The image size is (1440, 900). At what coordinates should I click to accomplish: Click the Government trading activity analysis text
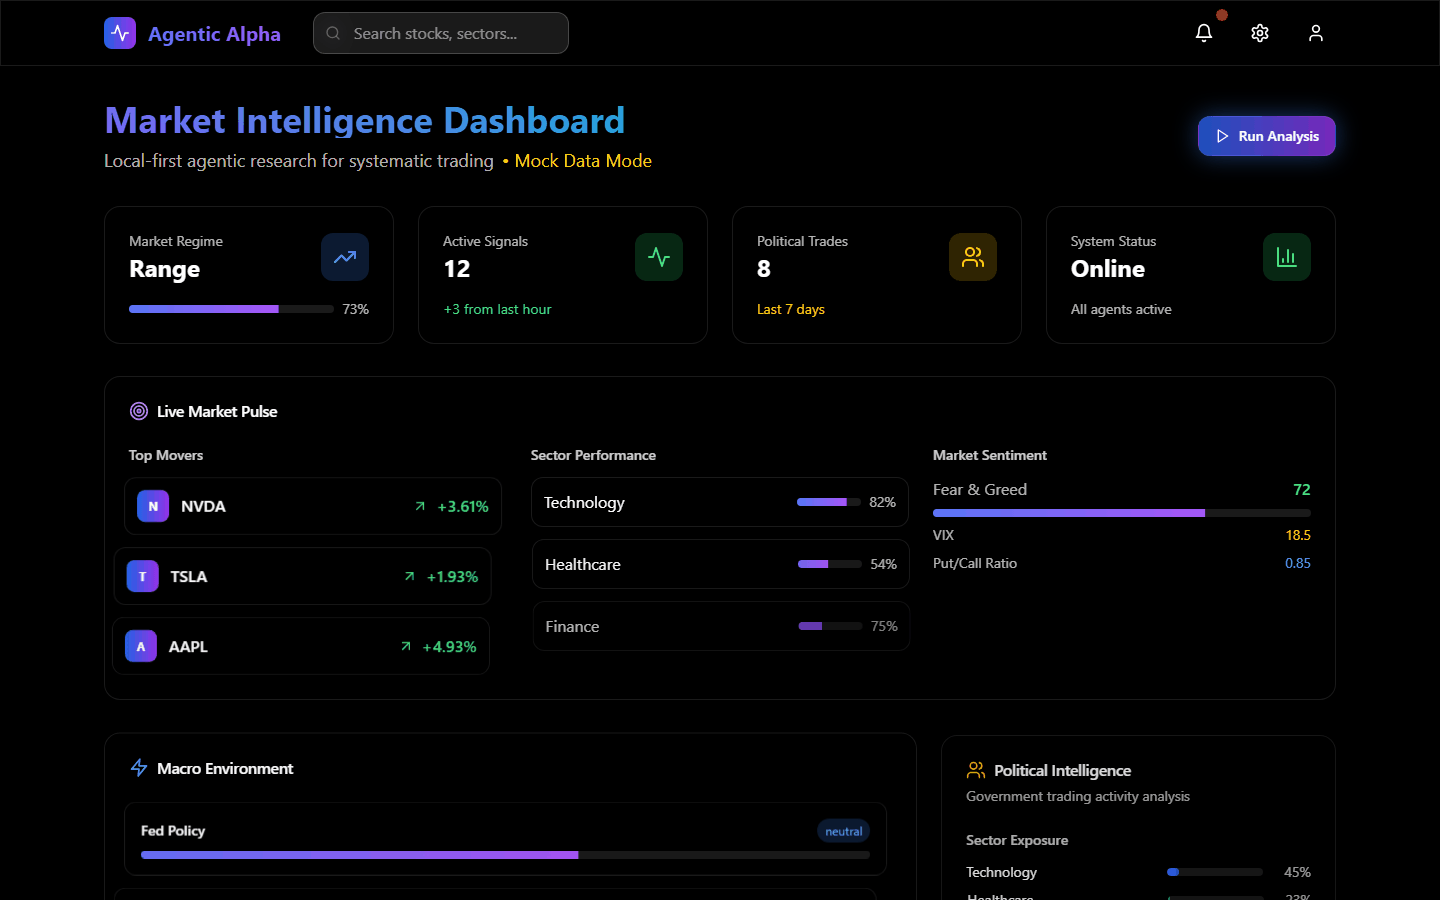[x=1078, y=796]
